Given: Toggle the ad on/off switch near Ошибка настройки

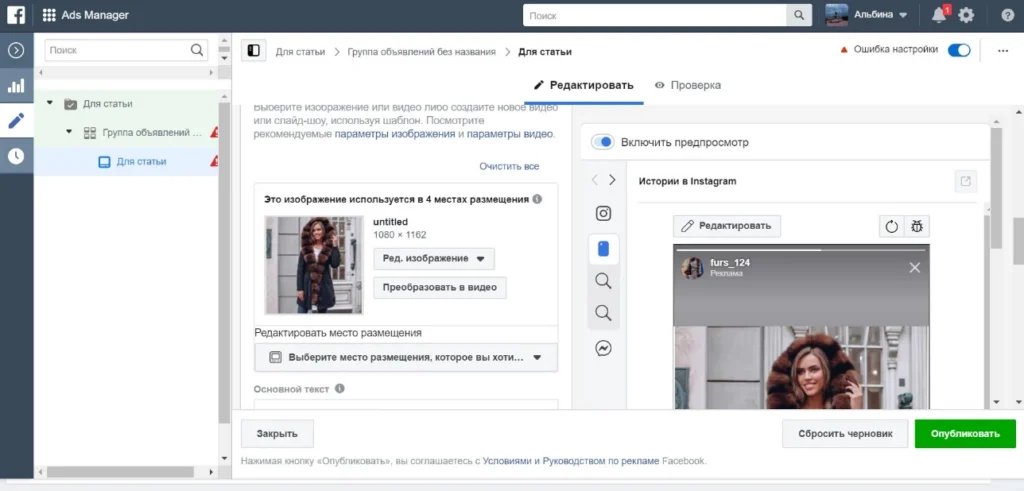Looking at the screenshot, I should click(x=959, y=50).
